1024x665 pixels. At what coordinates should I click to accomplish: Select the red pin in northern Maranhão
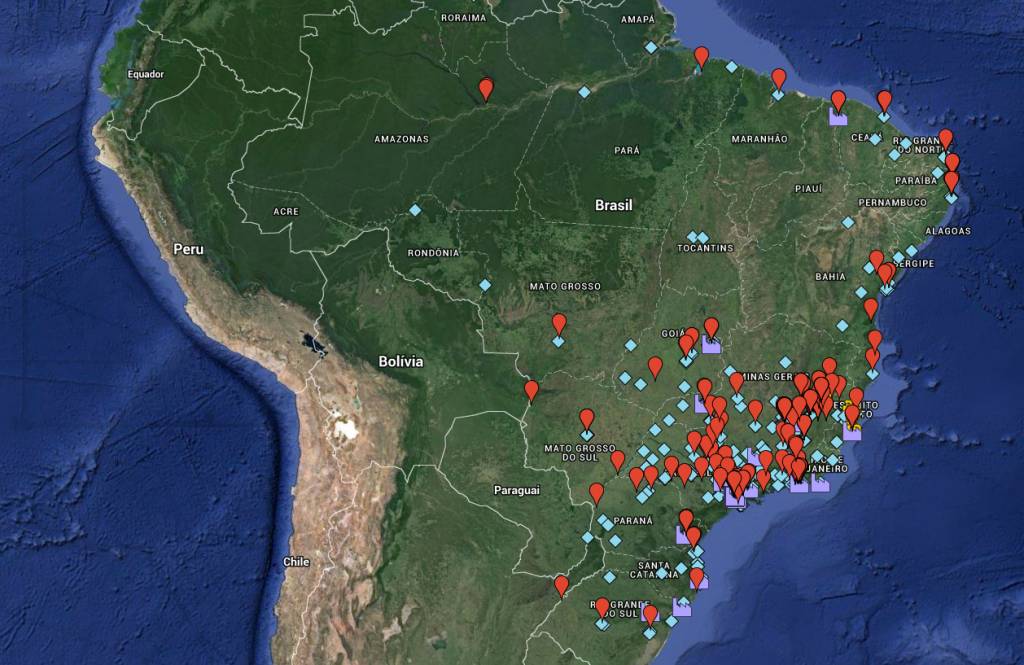pyautogui.click(x=778, y=79)
